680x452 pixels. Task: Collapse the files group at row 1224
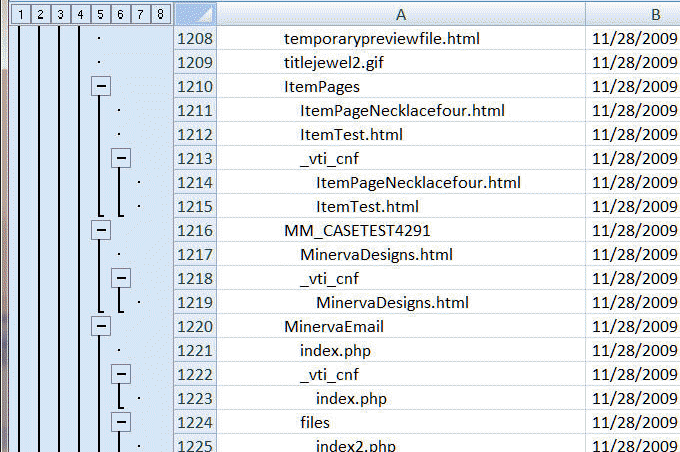pos(121,422)
